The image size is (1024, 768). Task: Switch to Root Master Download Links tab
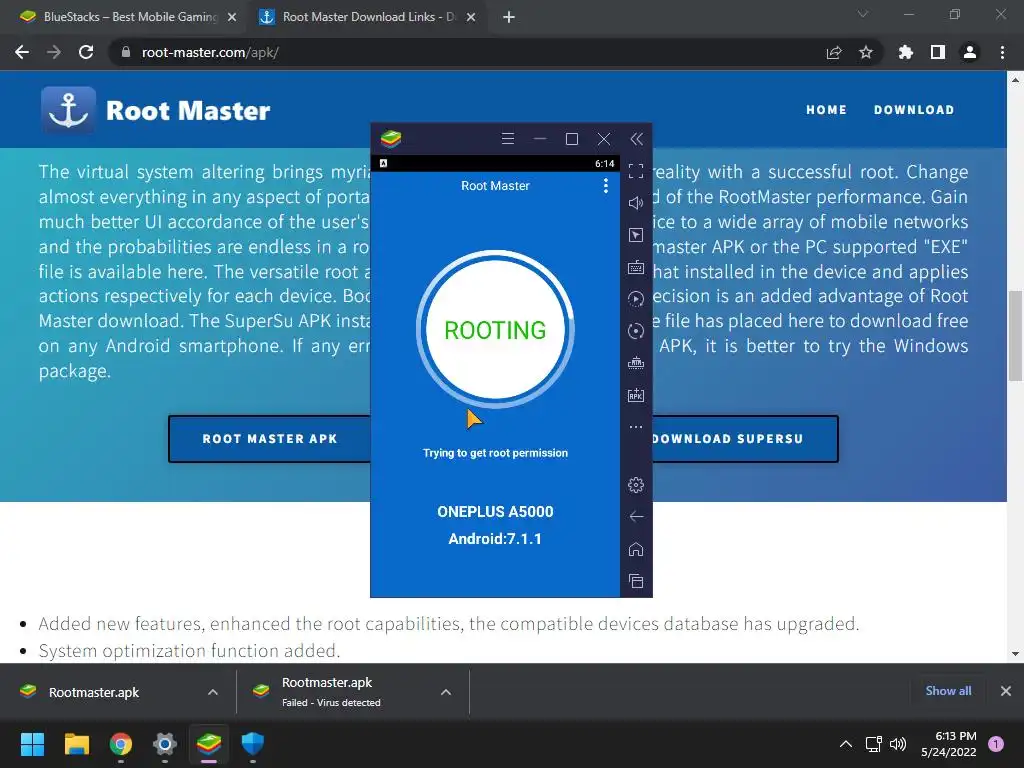tap(369, 17)
